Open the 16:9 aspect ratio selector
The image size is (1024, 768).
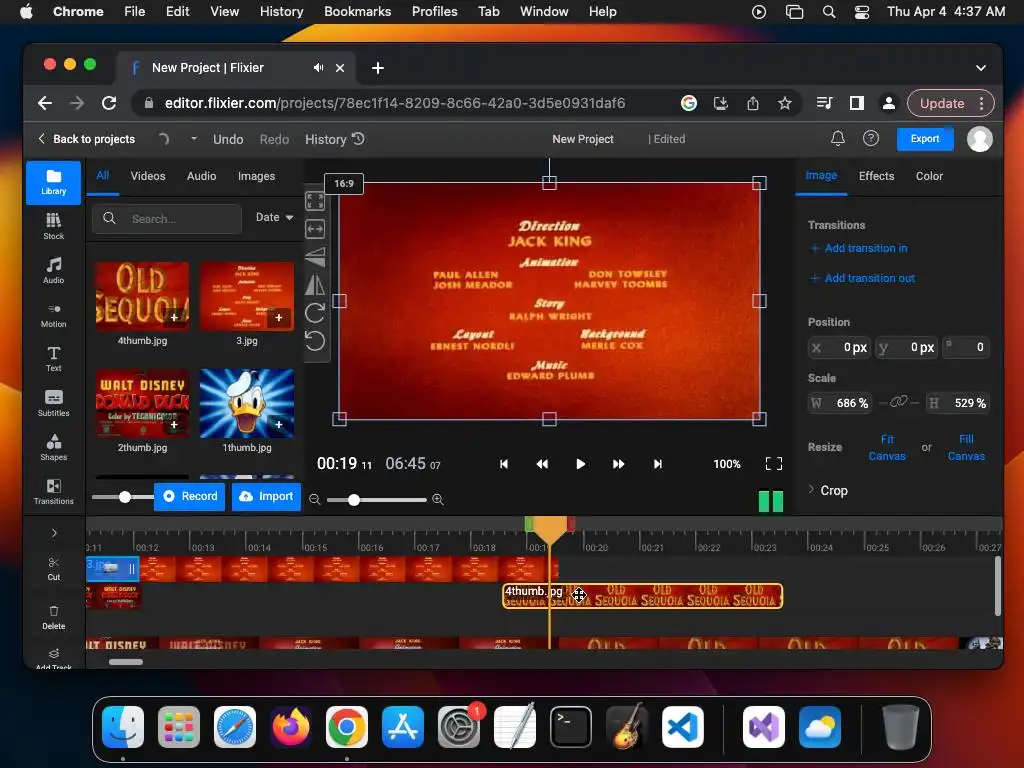[344, 184]
